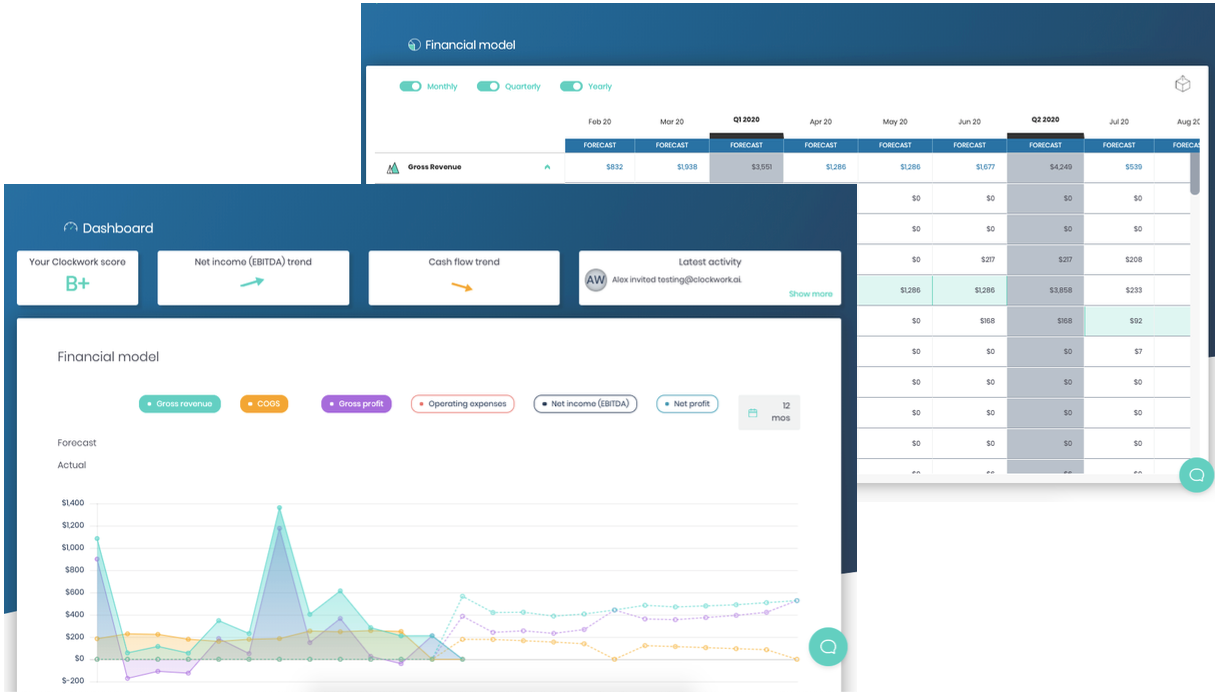Open the 12 mos range selector
The width and height of the screenshot is (1218, 692).
tap(769, 411)
